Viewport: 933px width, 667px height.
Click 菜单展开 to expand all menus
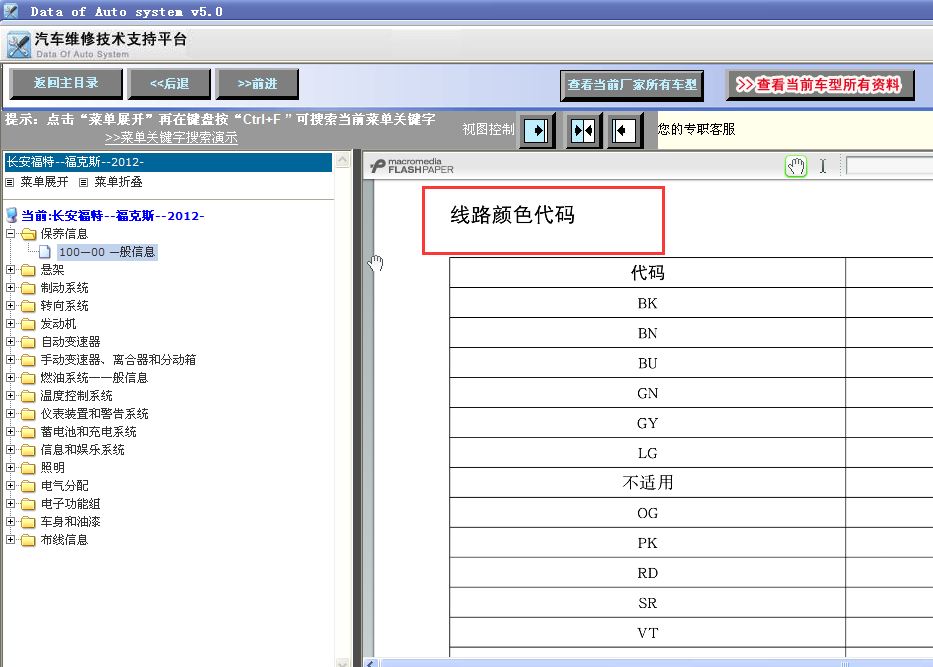point(44,182)
